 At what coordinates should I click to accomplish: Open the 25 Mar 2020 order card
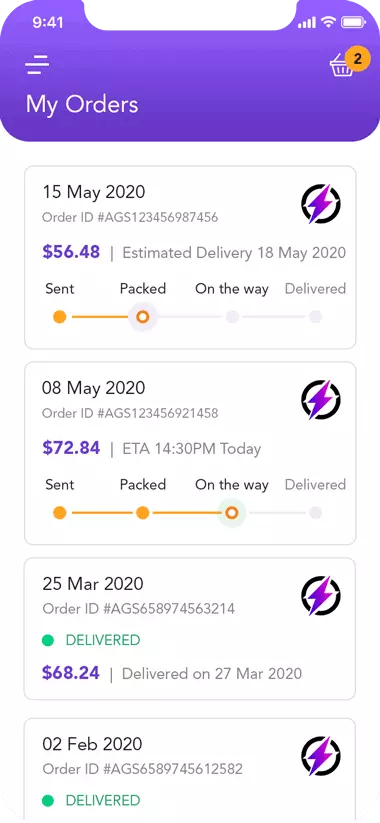[x=190, y=629]
